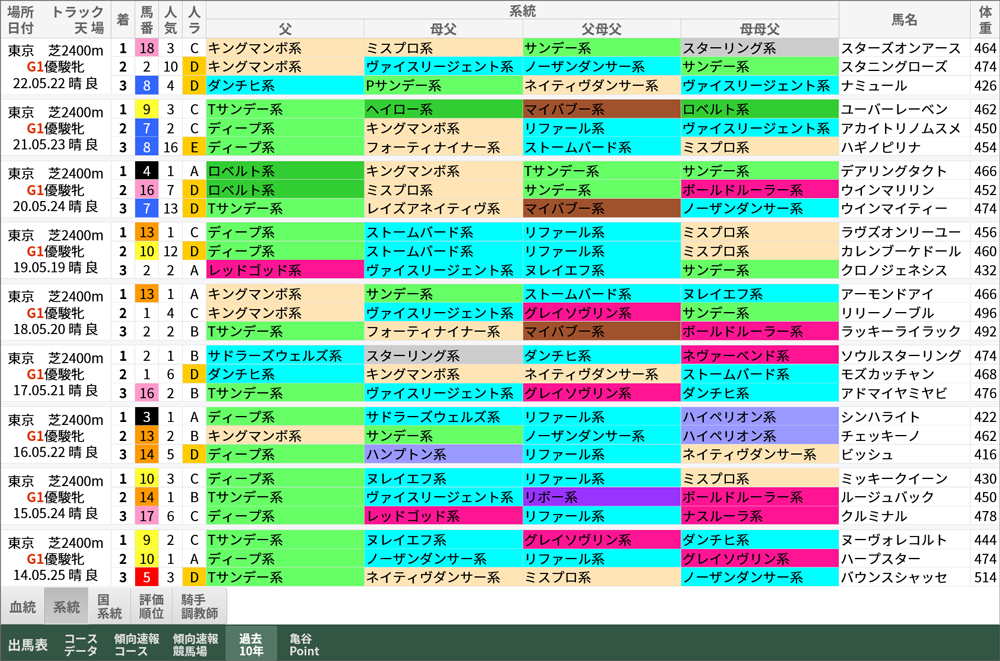Screen dimensions: 1000x661
Task: Click horse name ハギノピリナ
Action: (x=881, y=147)
